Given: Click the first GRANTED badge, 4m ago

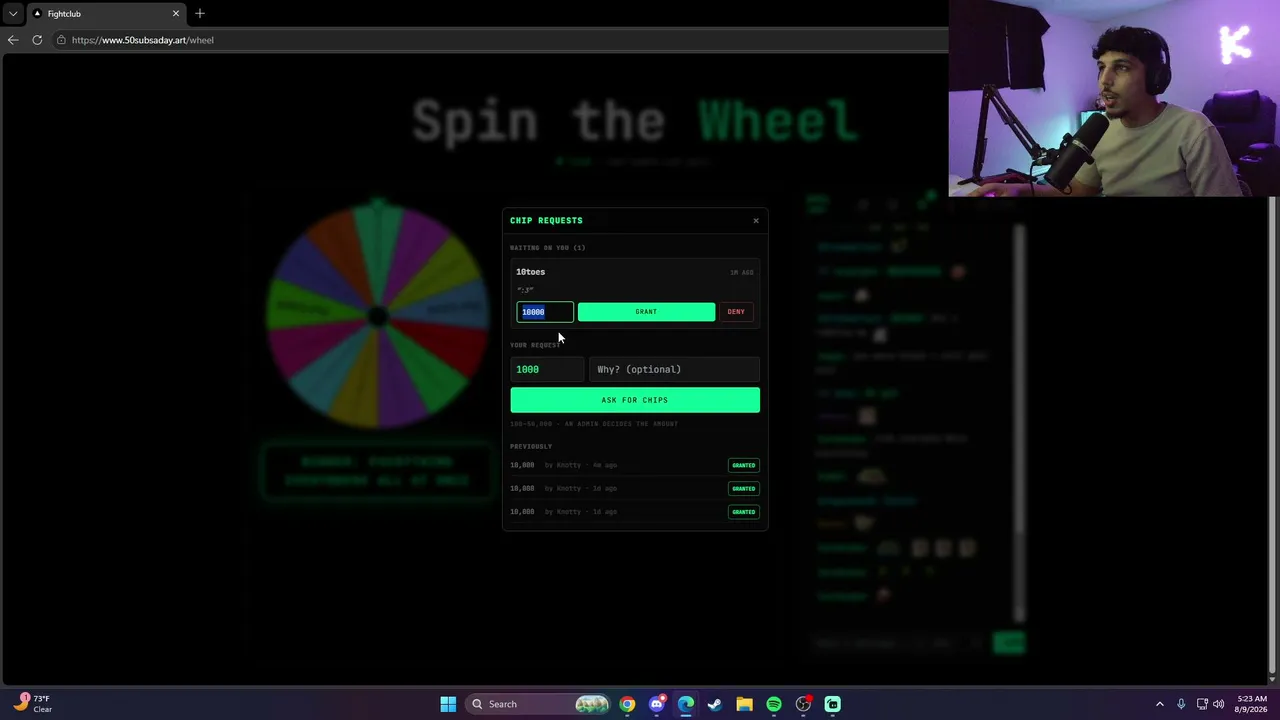Looking at the screenshot, I should coord(743,465).
